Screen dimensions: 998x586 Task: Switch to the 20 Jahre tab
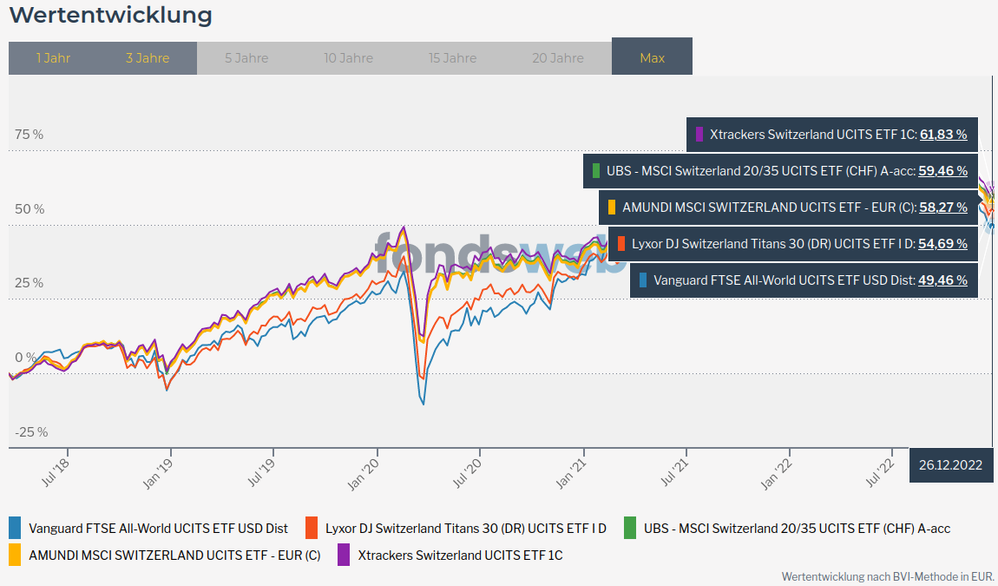click(x=557, y=58)
